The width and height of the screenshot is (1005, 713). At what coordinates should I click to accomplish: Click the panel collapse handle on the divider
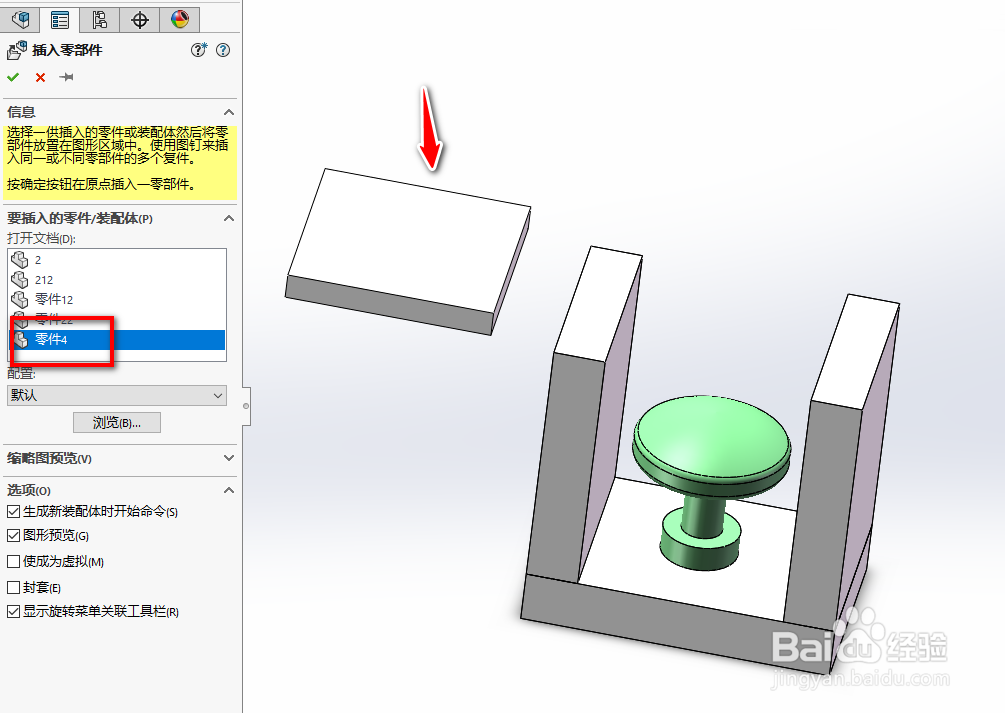(x=246, y=406)
